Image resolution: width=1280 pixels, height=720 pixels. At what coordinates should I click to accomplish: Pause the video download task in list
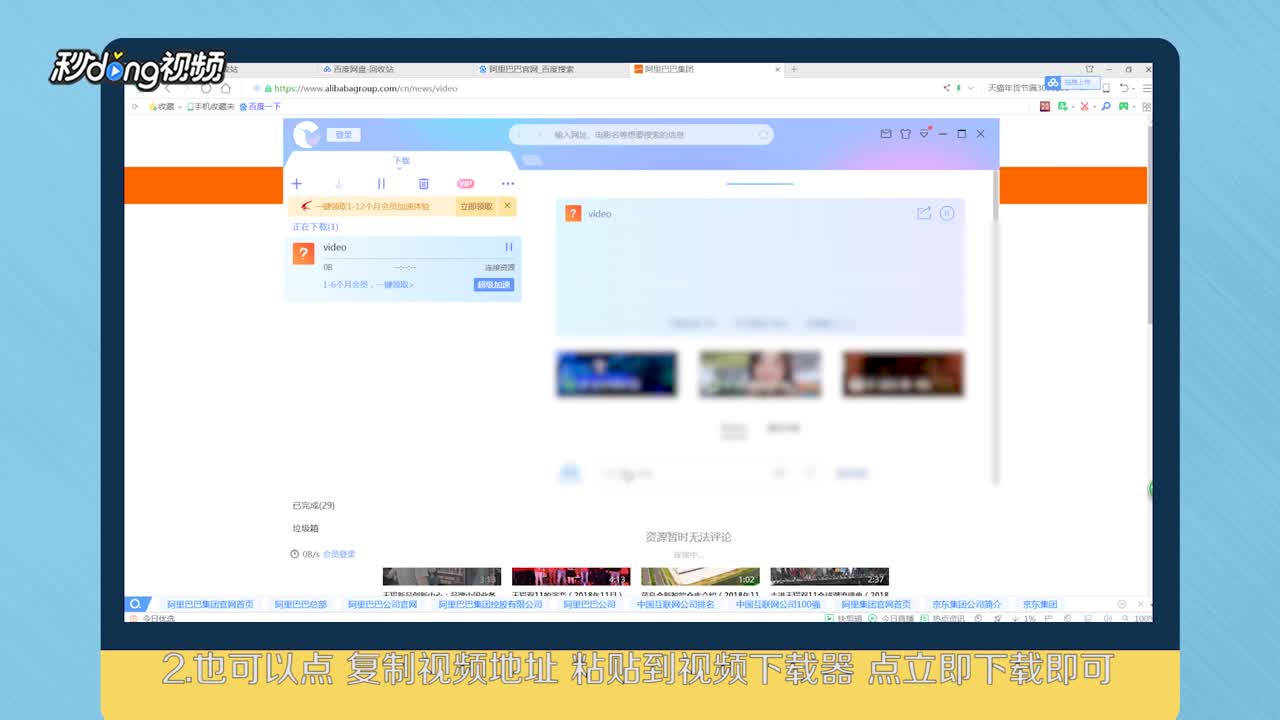pyautogui.click(x=509, y=247)
